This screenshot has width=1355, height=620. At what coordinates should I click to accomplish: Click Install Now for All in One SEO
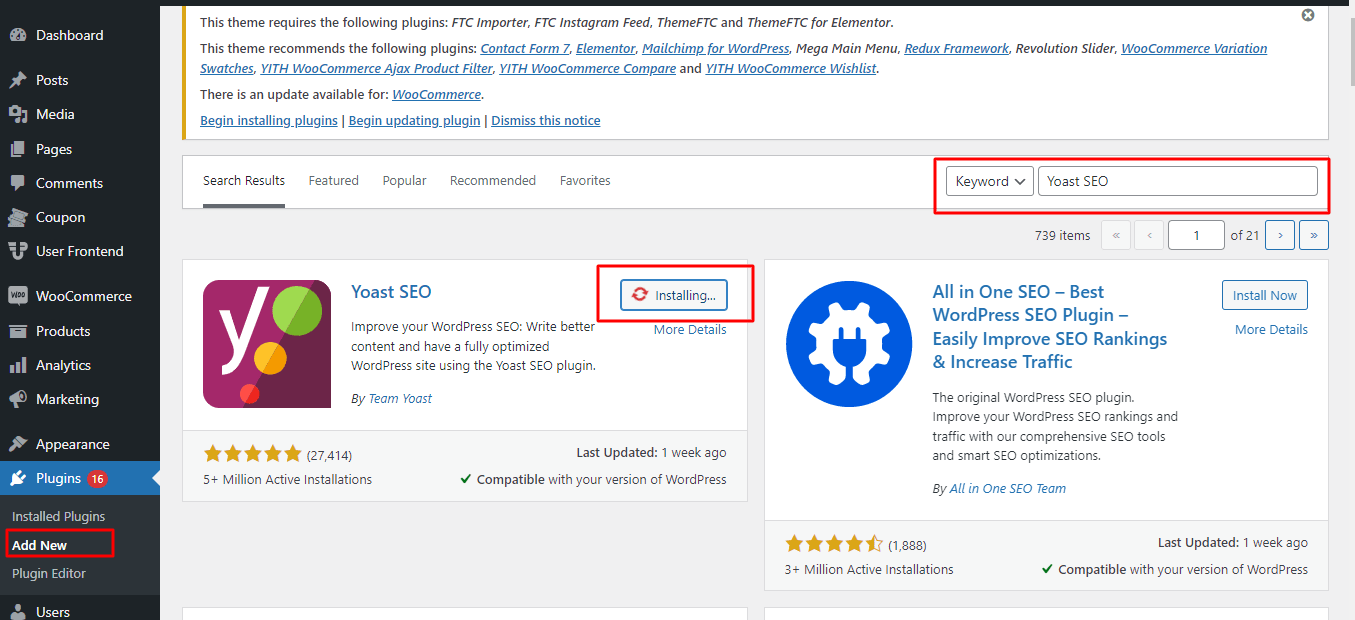(1265, 295)
